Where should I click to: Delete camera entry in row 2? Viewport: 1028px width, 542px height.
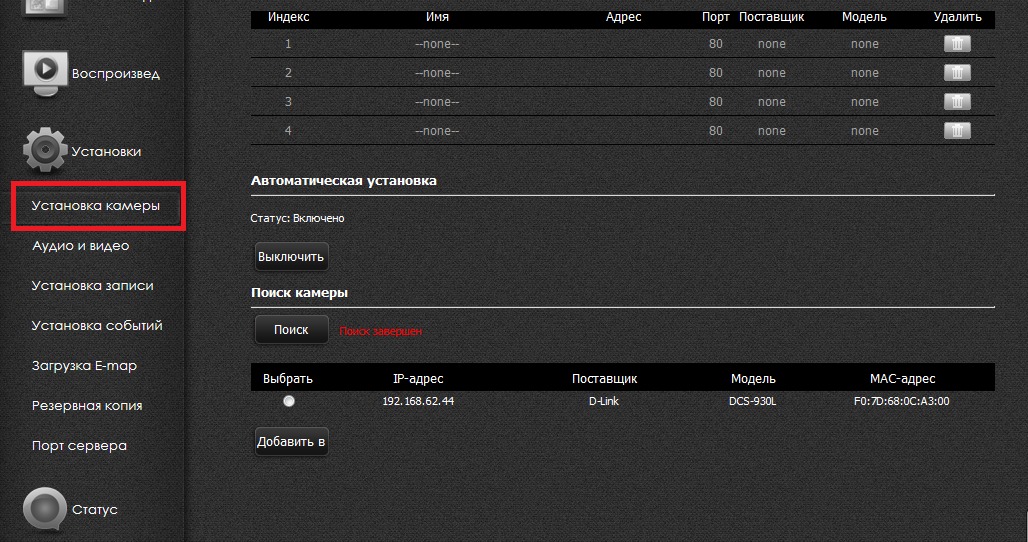[x=957, y=73]
